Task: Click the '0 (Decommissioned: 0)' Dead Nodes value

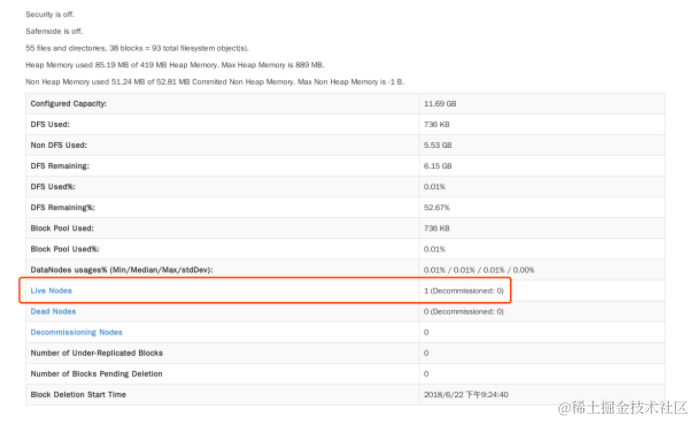Action: pos(464,311)
